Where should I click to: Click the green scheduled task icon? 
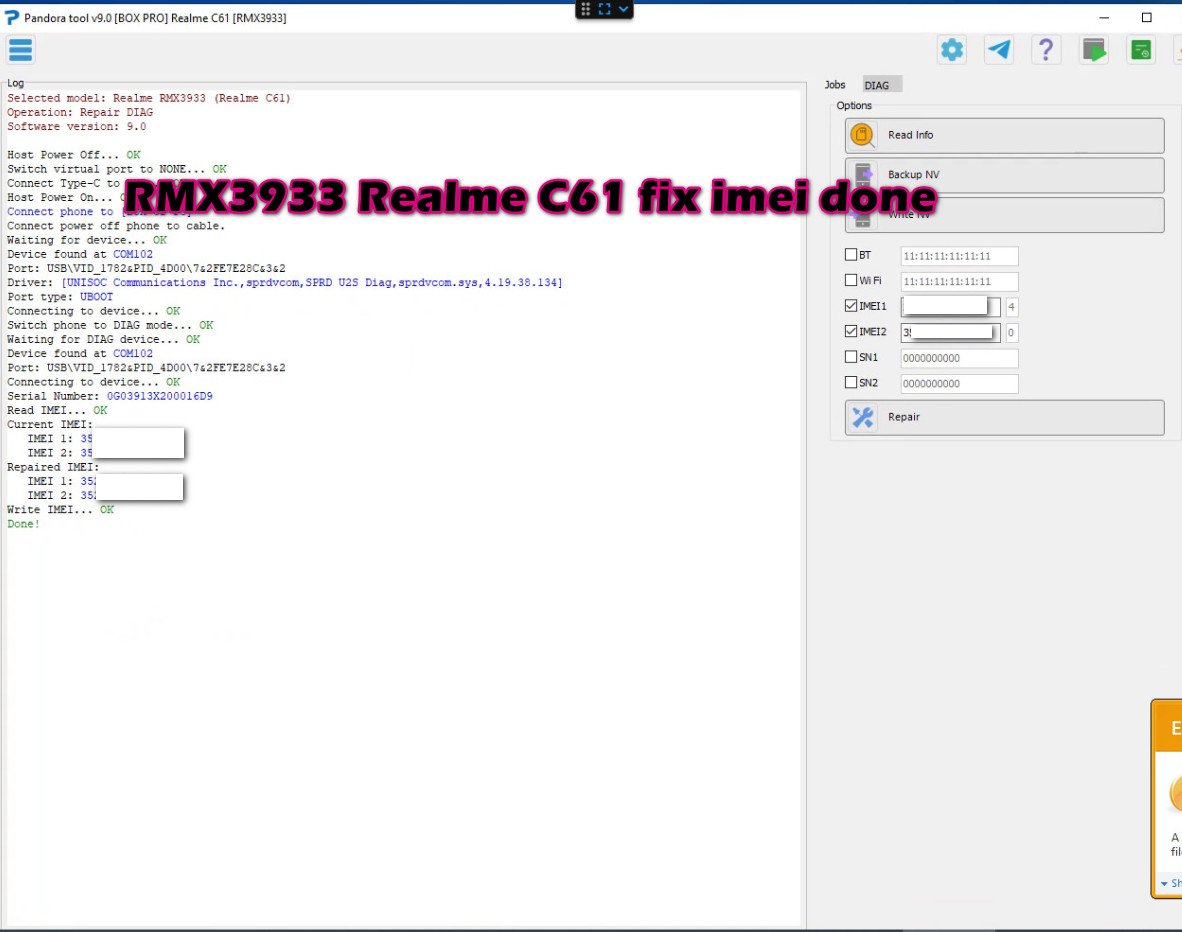click(1140, 50)
